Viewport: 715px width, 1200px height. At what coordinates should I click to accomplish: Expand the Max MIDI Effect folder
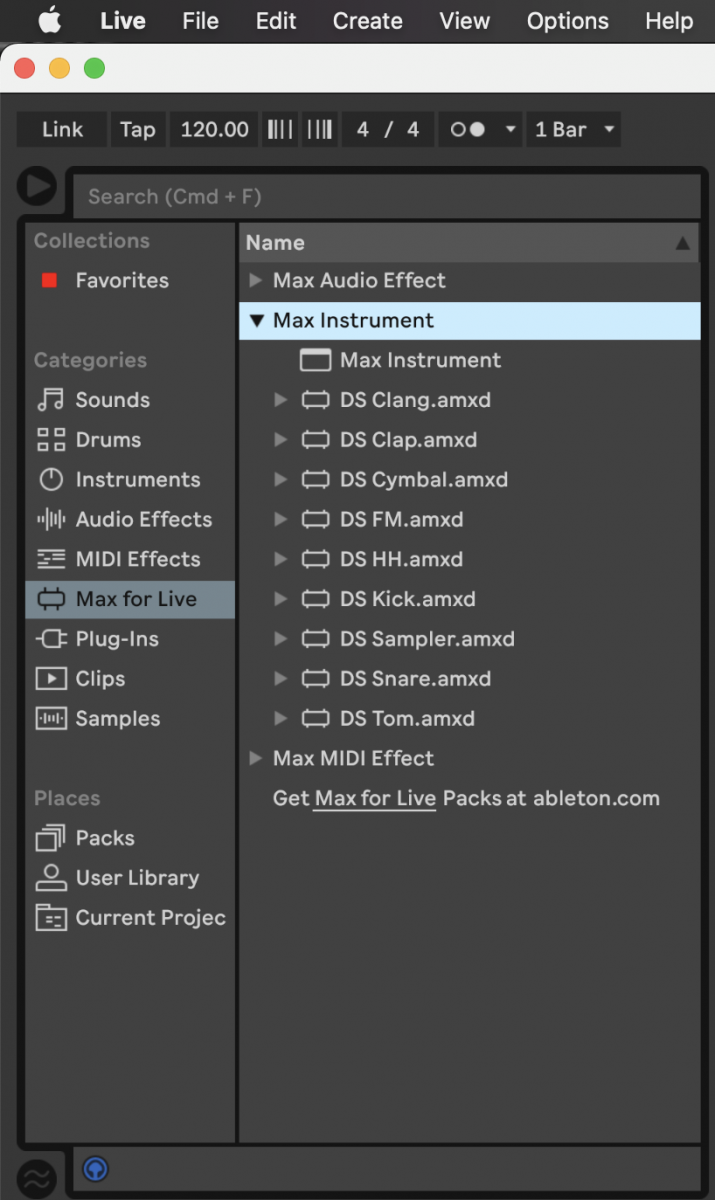click(x=256, y=759)
